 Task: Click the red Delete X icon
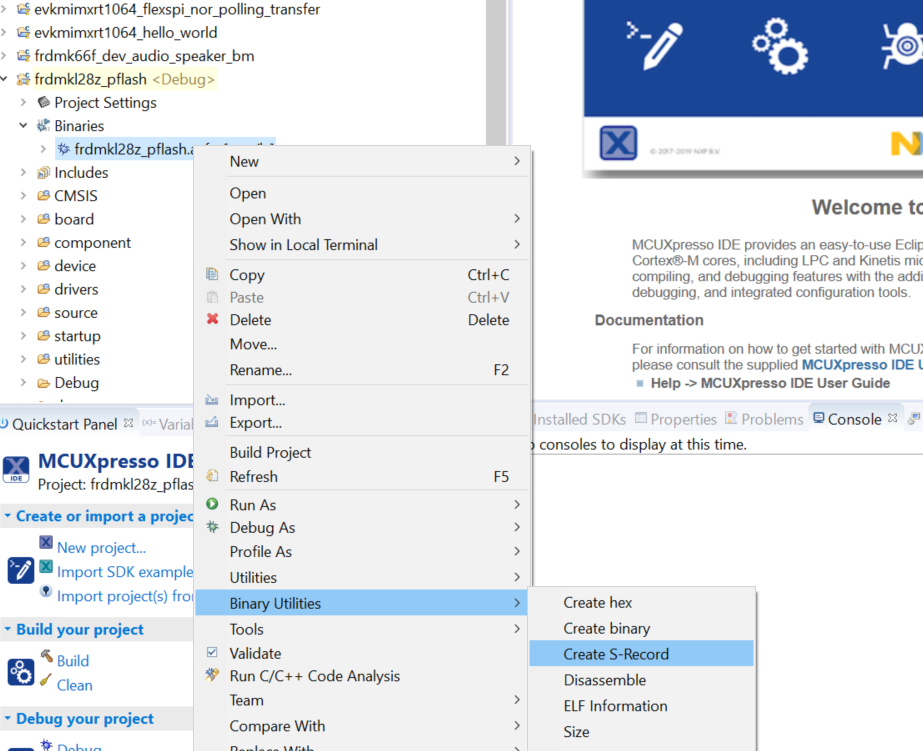click(x=213, y=319)
